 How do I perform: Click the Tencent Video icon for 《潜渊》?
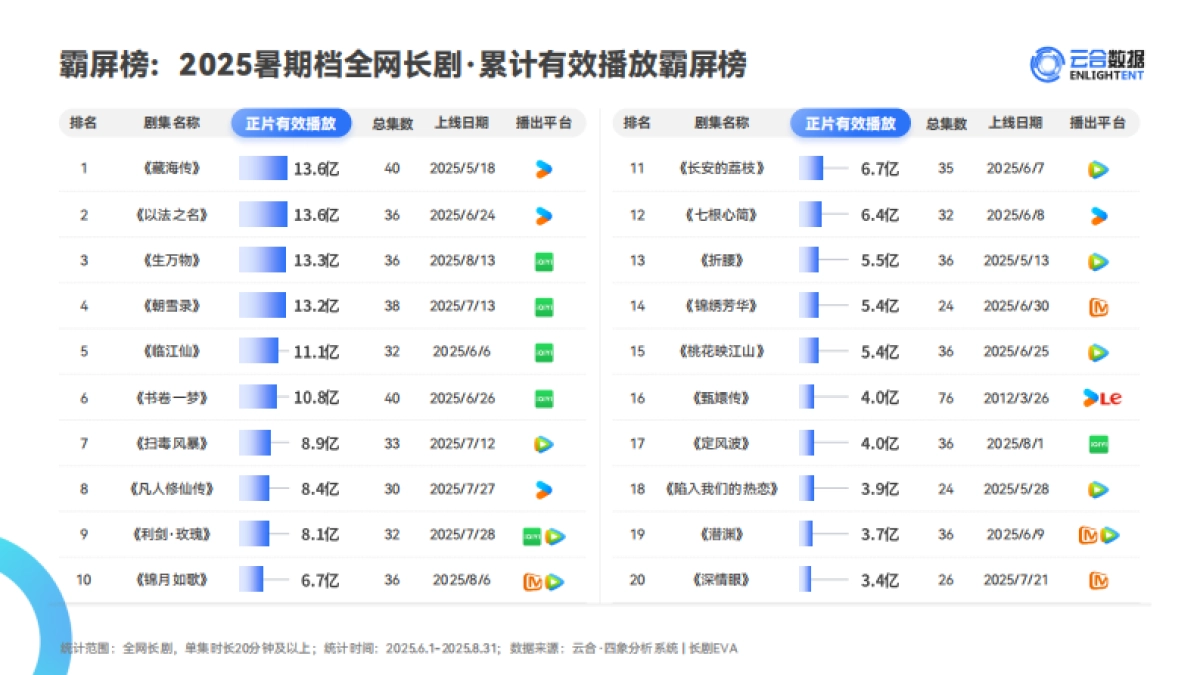tap(1110, 534)
